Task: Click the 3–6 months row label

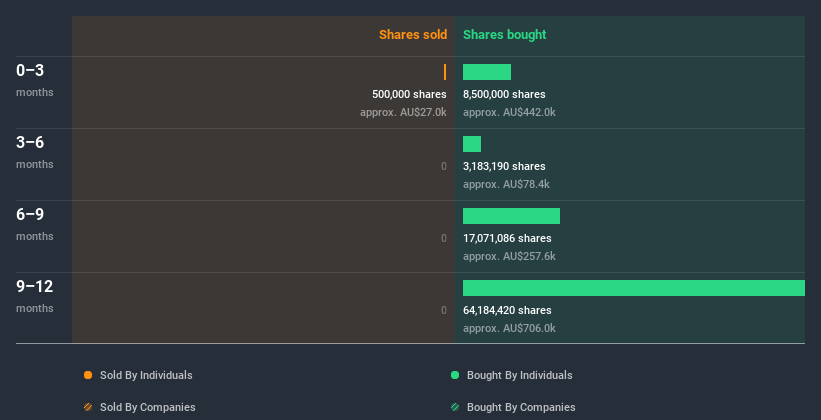Action: click(35, 152)
